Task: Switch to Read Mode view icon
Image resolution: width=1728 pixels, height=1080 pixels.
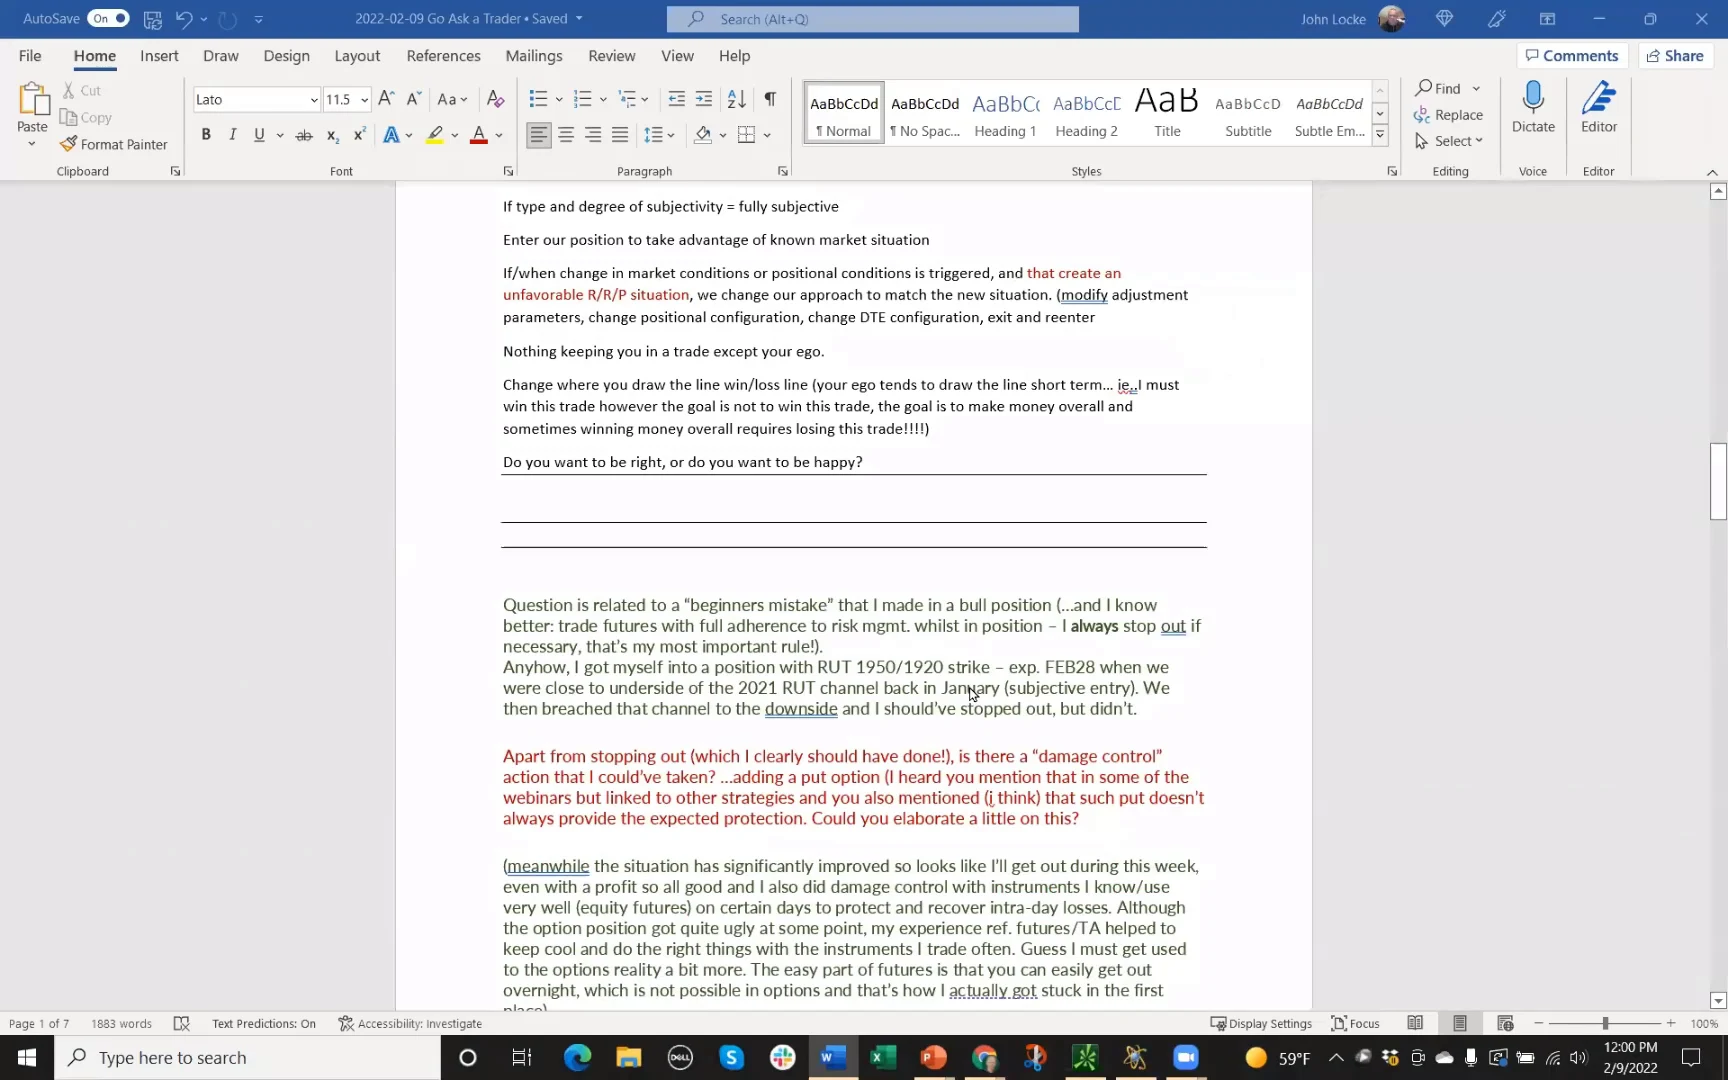Action: 1415,1023
